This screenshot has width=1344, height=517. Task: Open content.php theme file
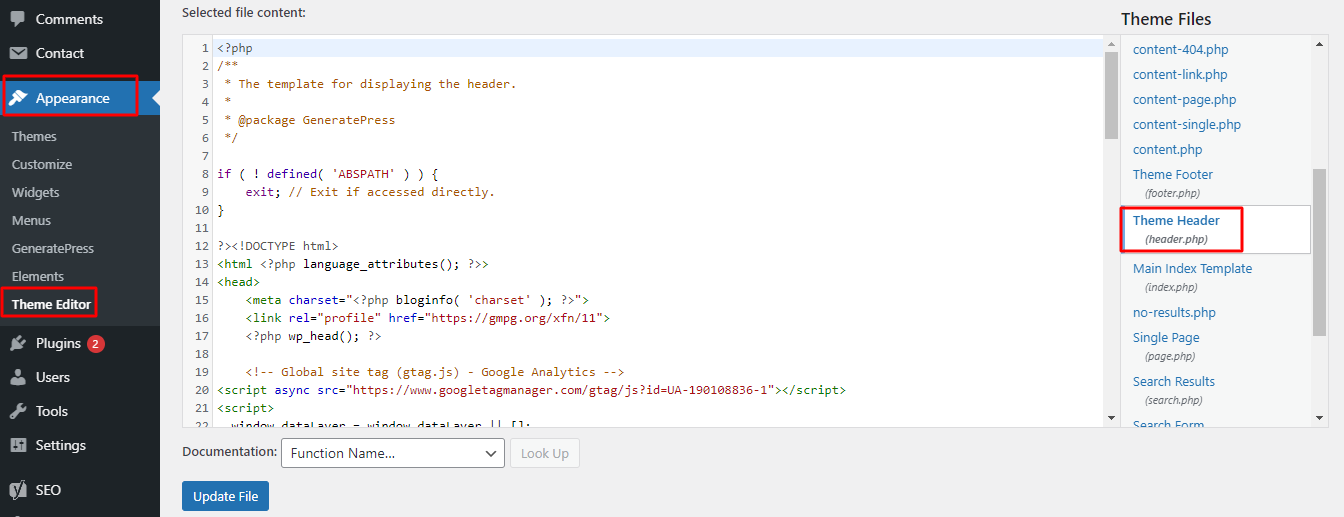click(1167, 149)
